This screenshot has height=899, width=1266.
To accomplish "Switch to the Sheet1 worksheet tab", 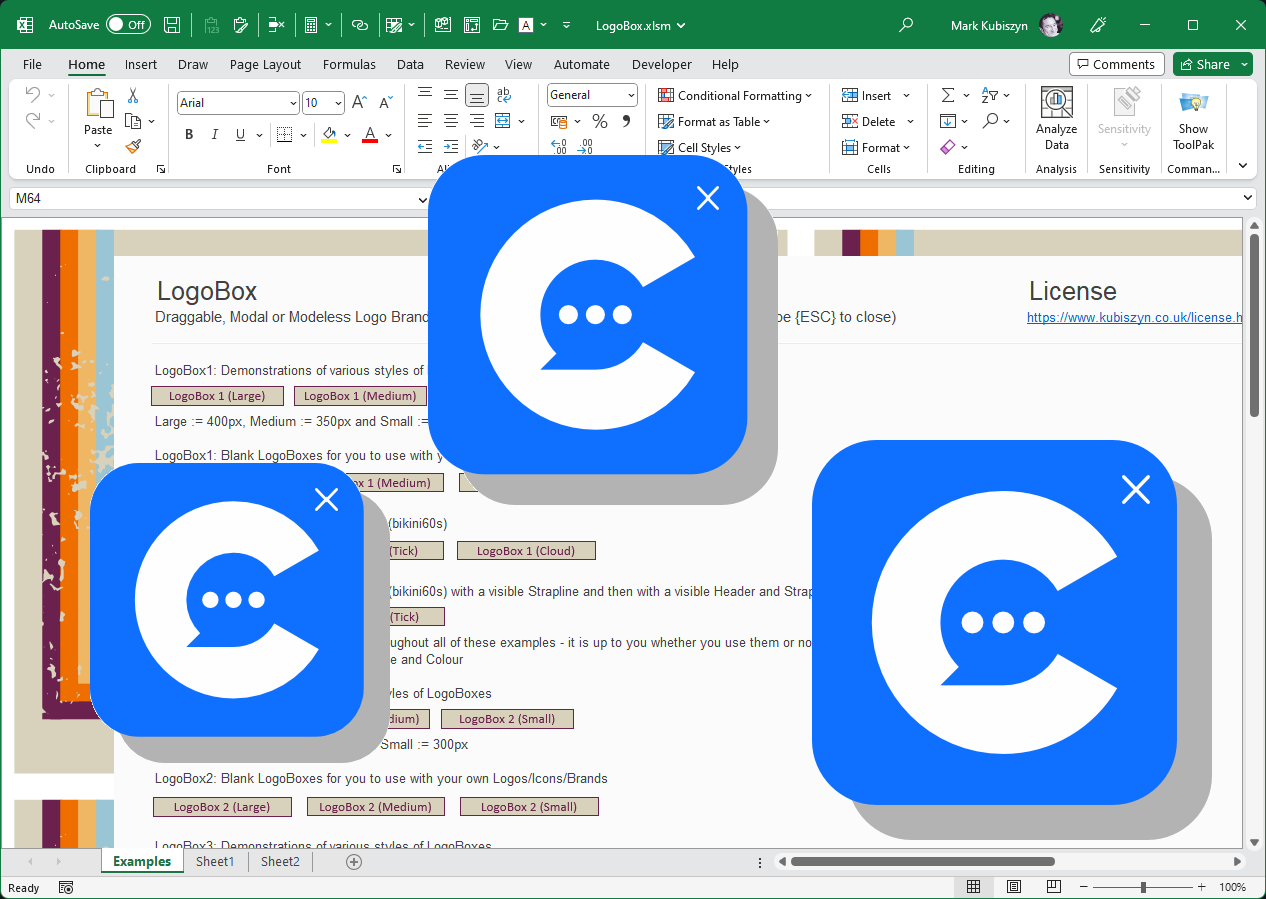I will point(215,861).
